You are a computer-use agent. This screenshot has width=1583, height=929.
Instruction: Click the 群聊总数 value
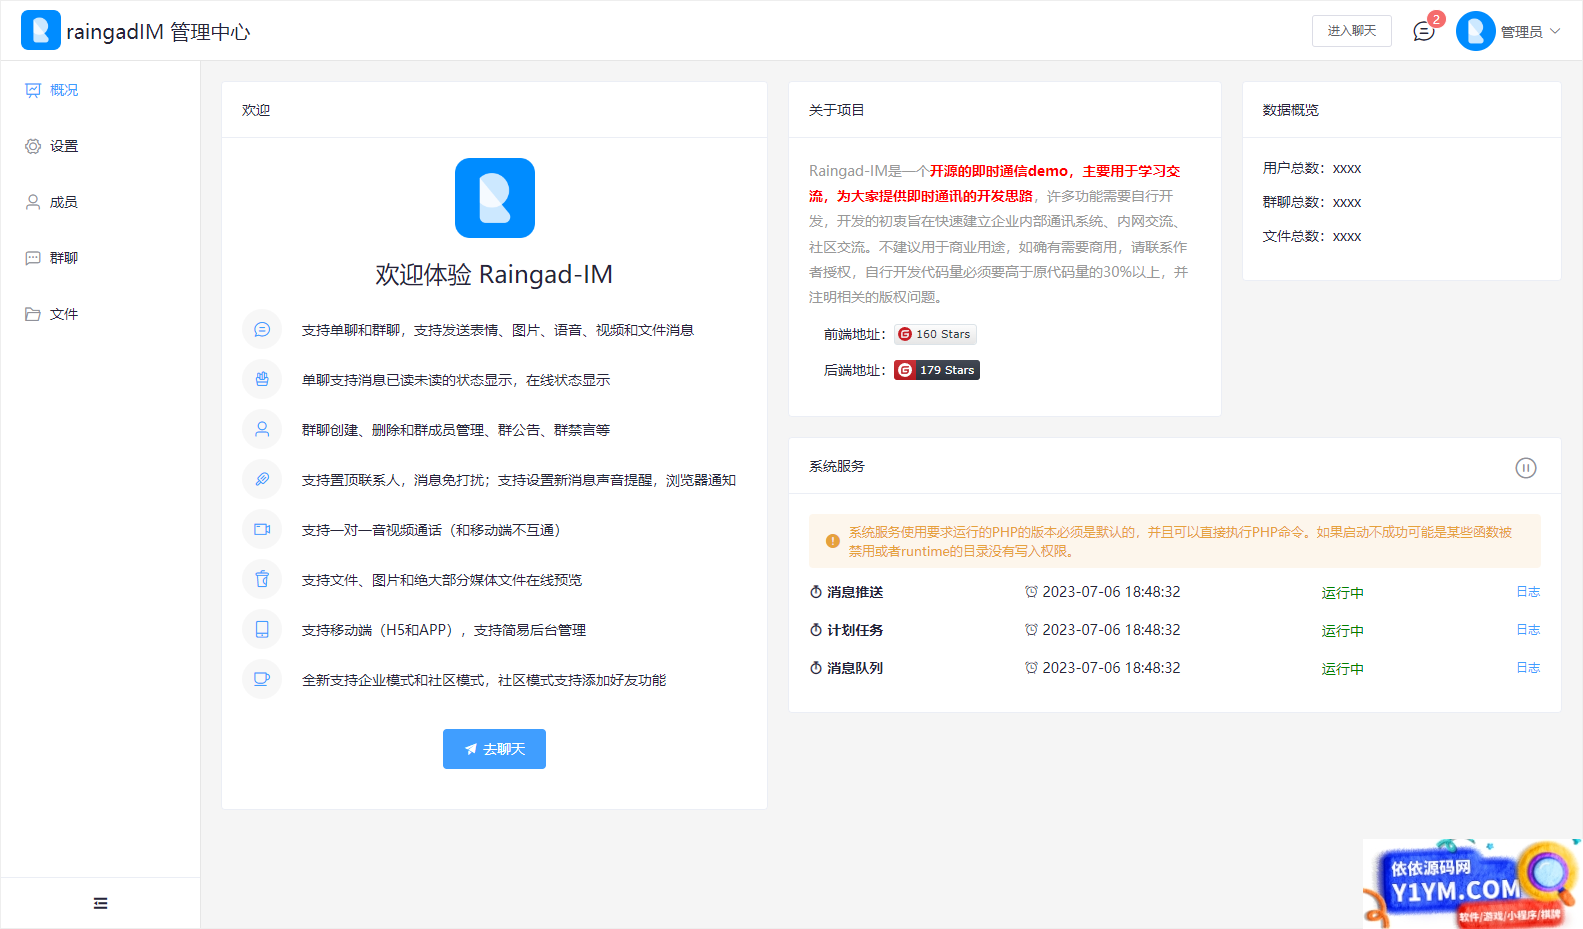click(x=1347, y=202)
